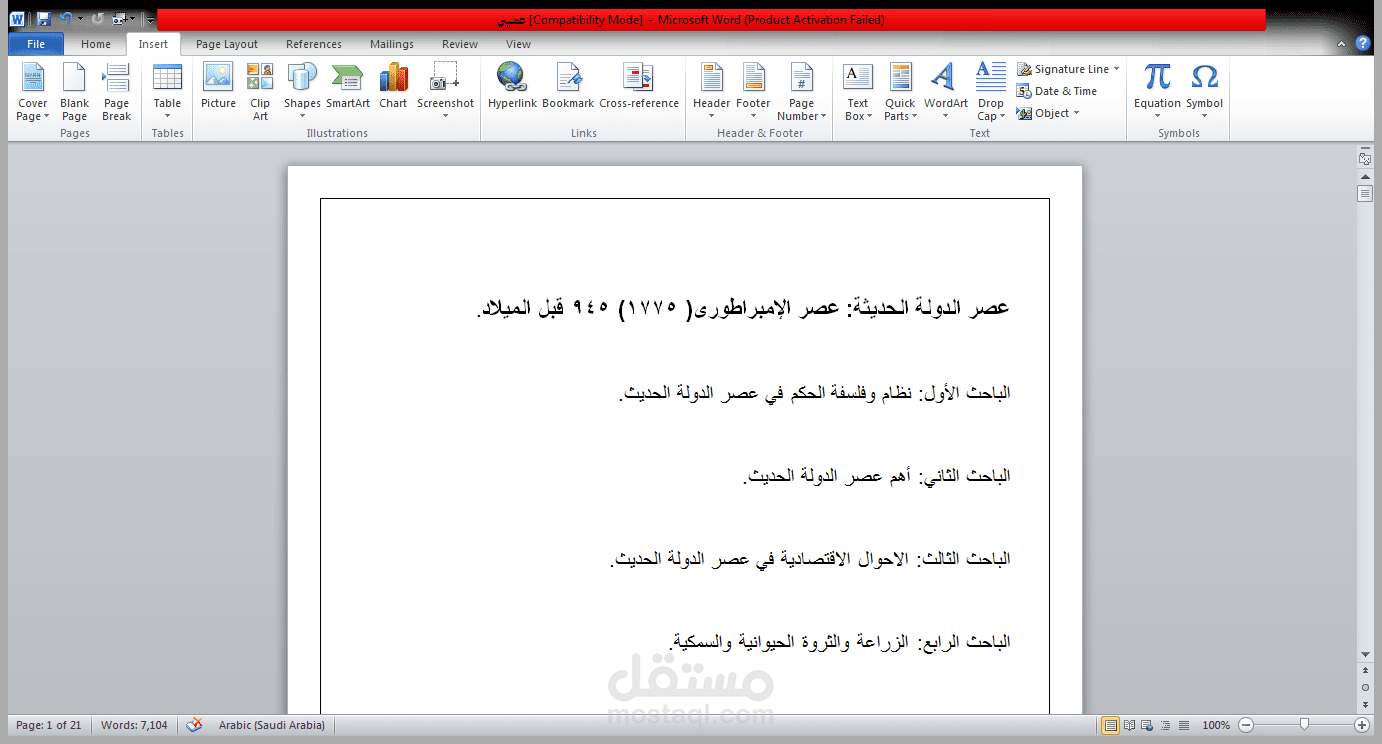The width and height of the screenshot is (1382, 744).
Task: Open word count from Words: 7,104
Action: point(134,725)
